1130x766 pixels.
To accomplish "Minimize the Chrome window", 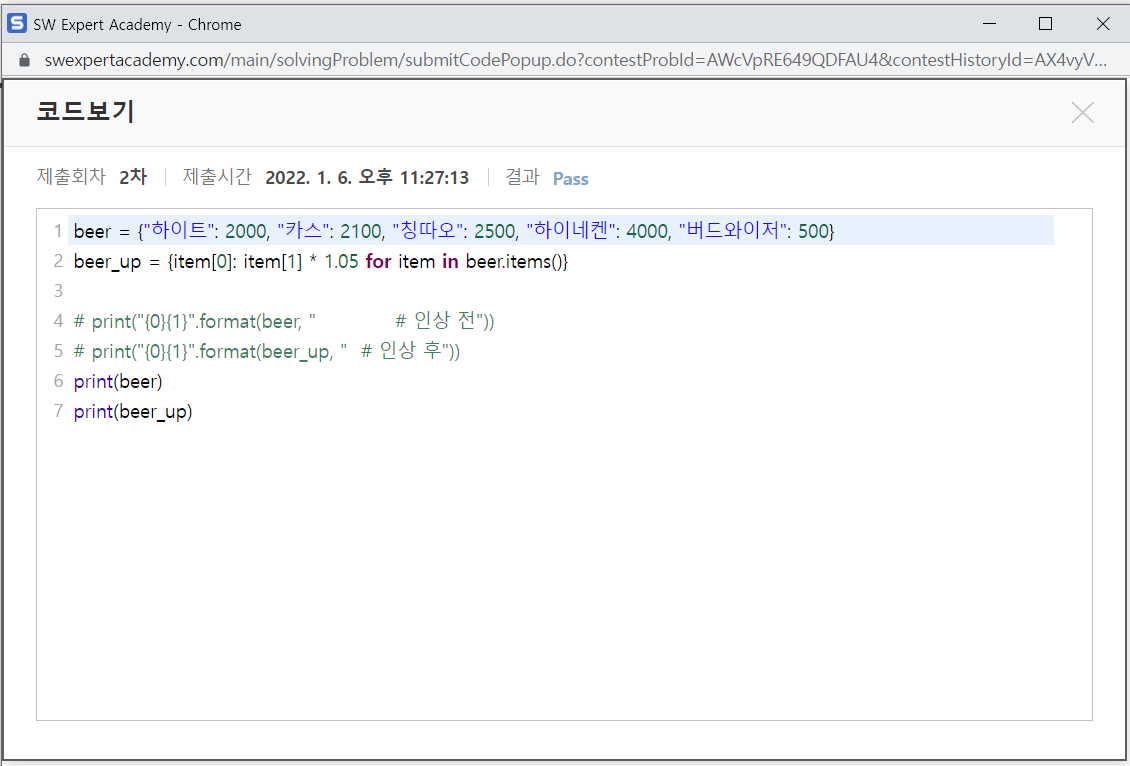I will point(989,24).
